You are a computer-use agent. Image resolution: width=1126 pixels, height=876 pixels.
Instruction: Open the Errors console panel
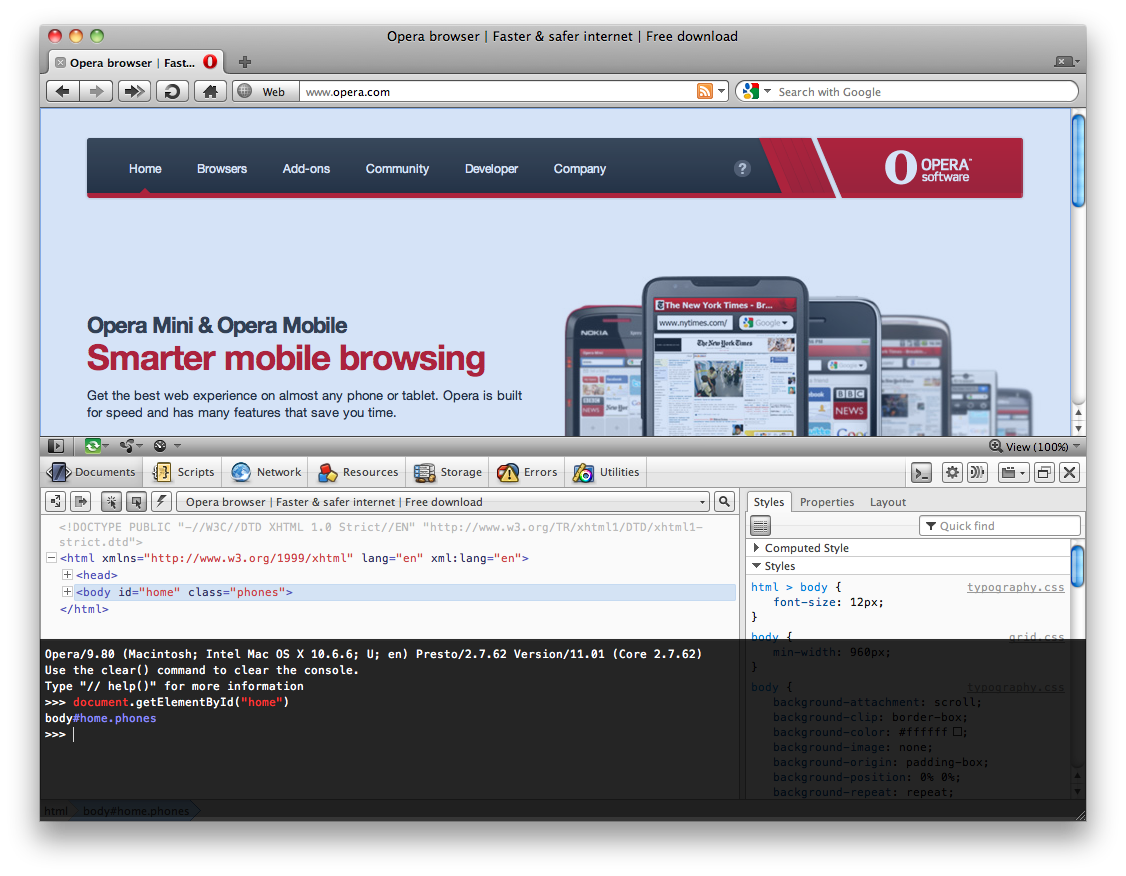527,472
